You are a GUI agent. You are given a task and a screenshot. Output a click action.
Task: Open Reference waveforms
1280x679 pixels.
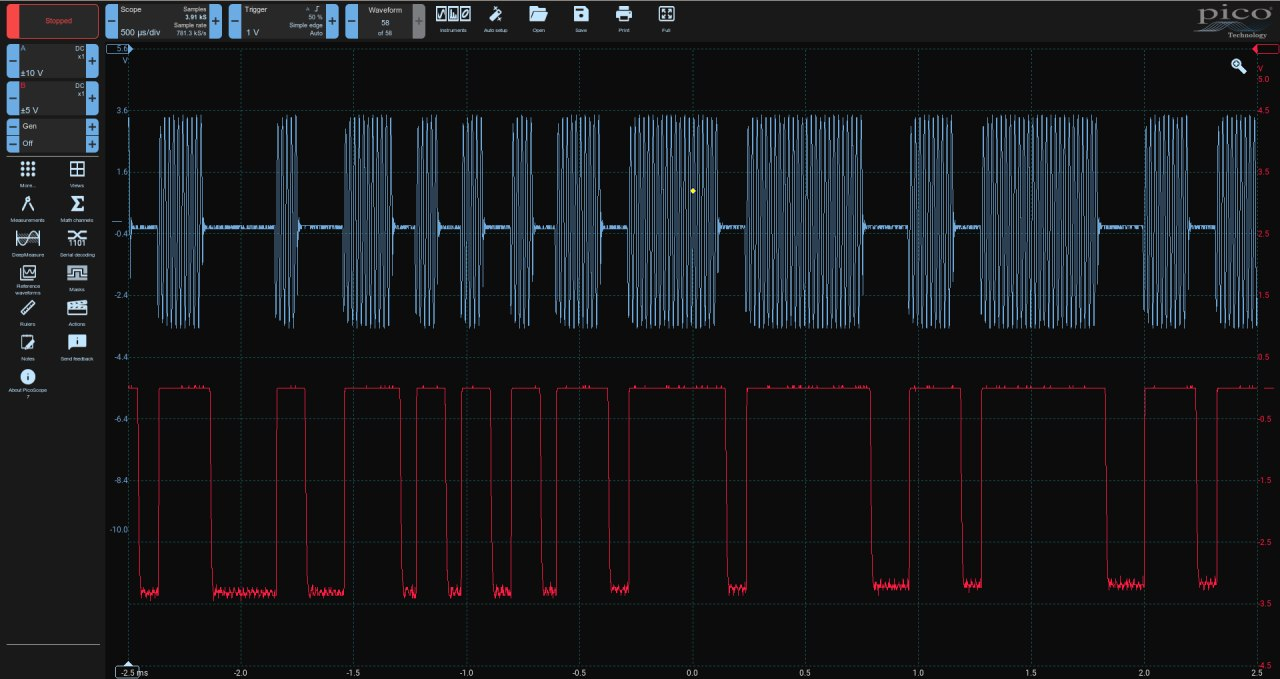click(x=28, y=278)
